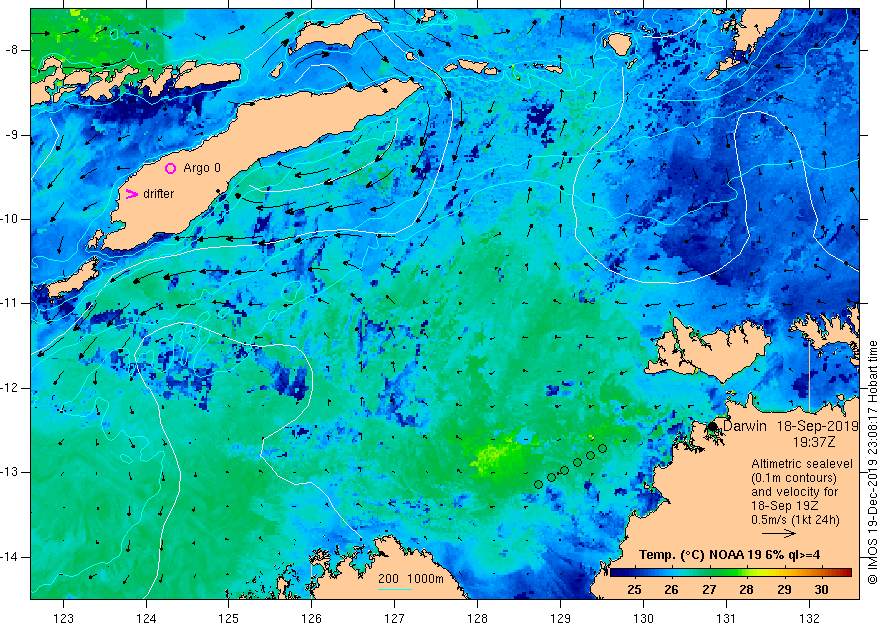The height and width of the screenshot is (630, 880).
Task: Click longitude label 130 on the axis
Action: [x=643, y=618]
